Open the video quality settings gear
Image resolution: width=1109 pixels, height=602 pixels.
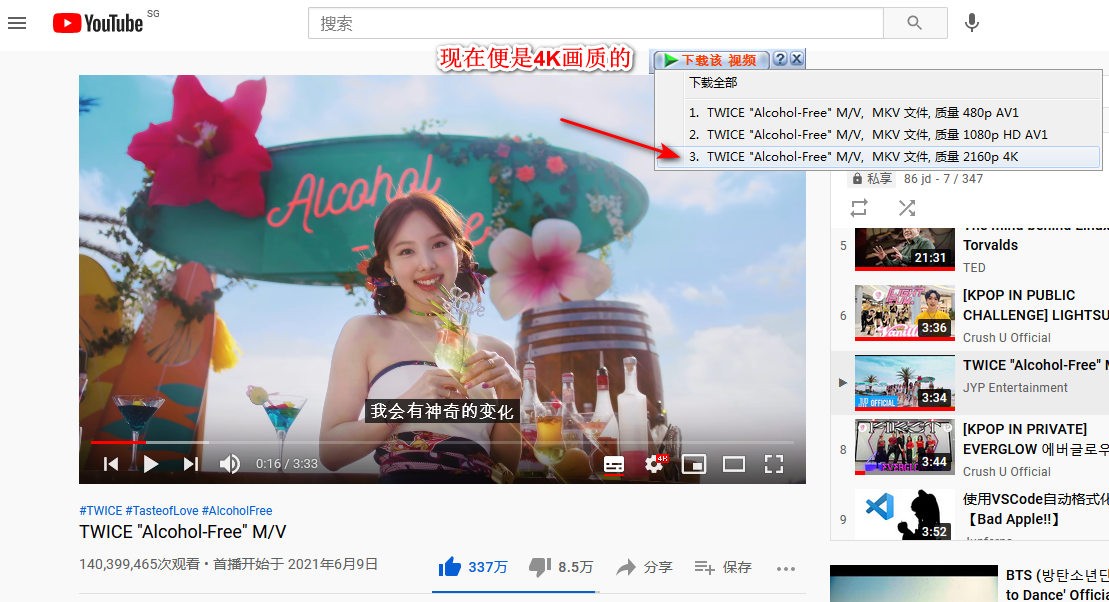(x=655, y=464)
